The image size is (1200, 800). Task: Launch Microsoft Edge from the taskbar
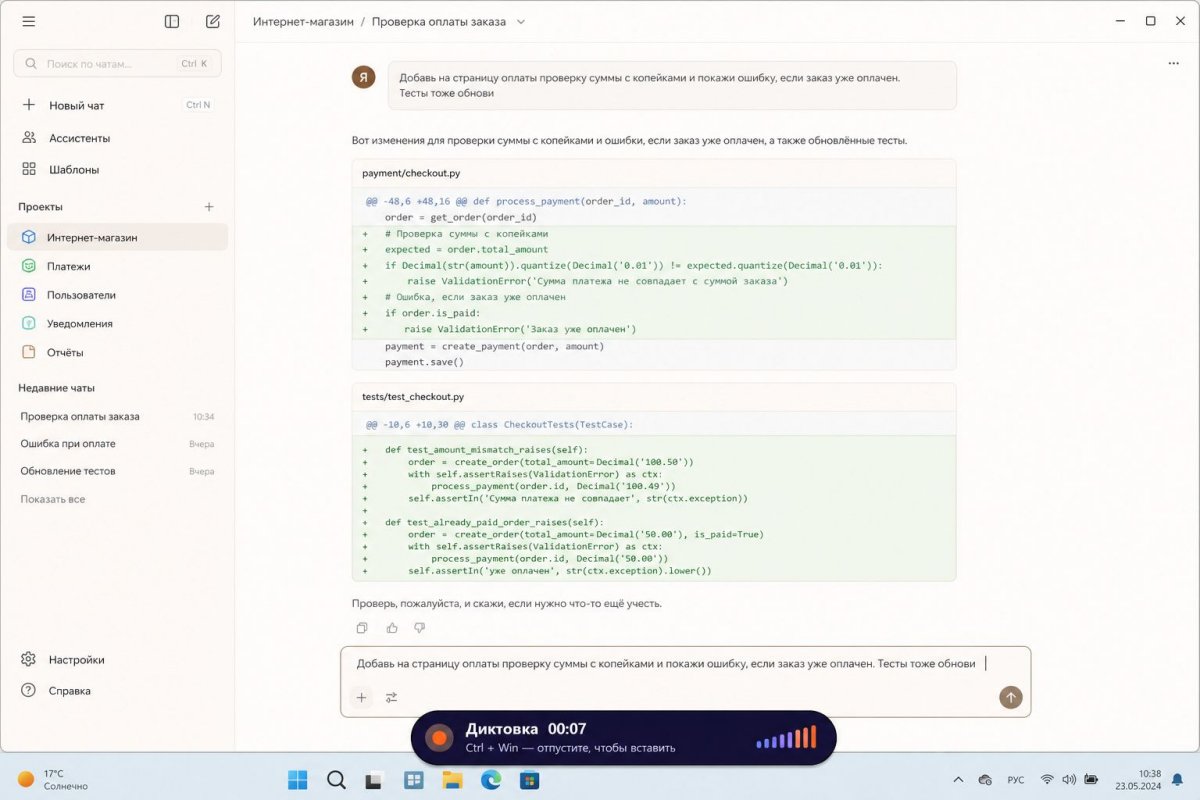(x=490, y=779)
